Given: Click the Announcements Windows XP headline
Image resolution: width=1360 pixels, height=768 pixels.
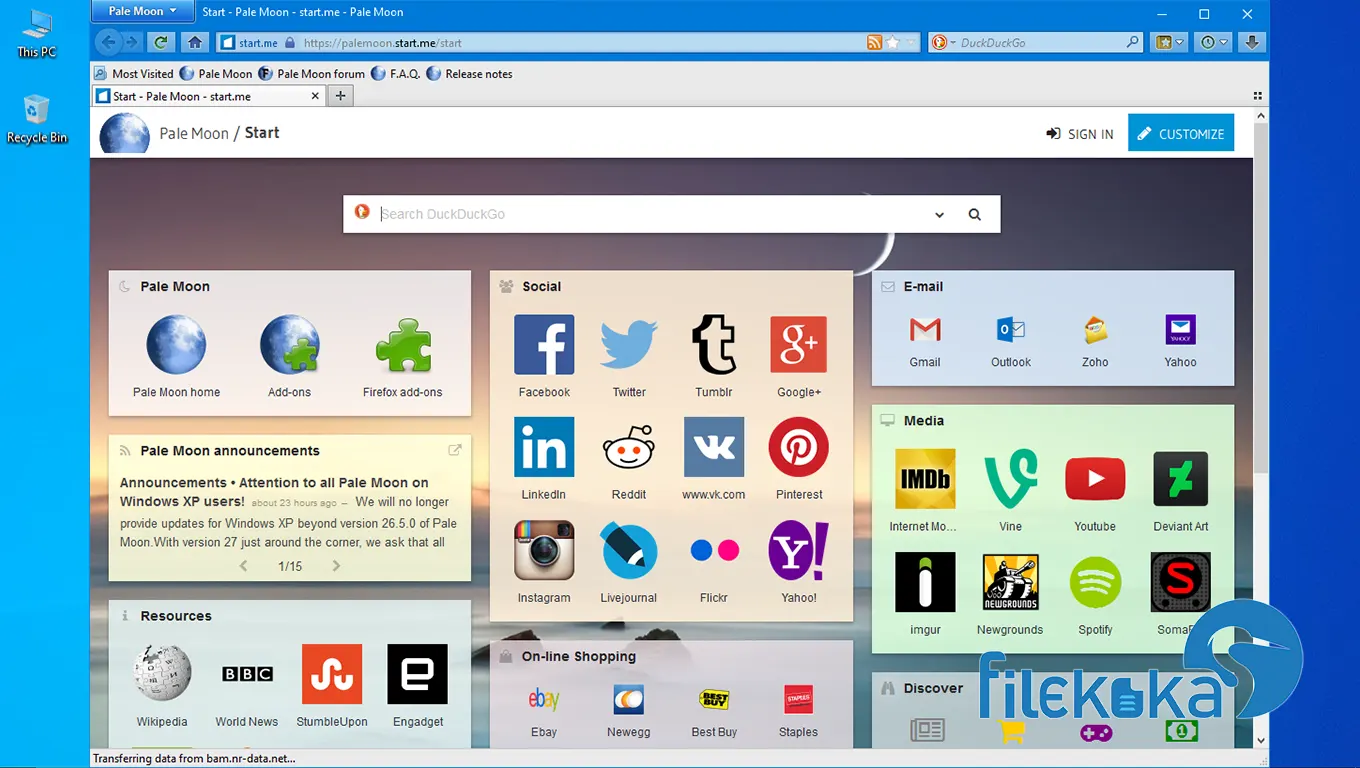Looking at the screenshot, I should (274, 491).
